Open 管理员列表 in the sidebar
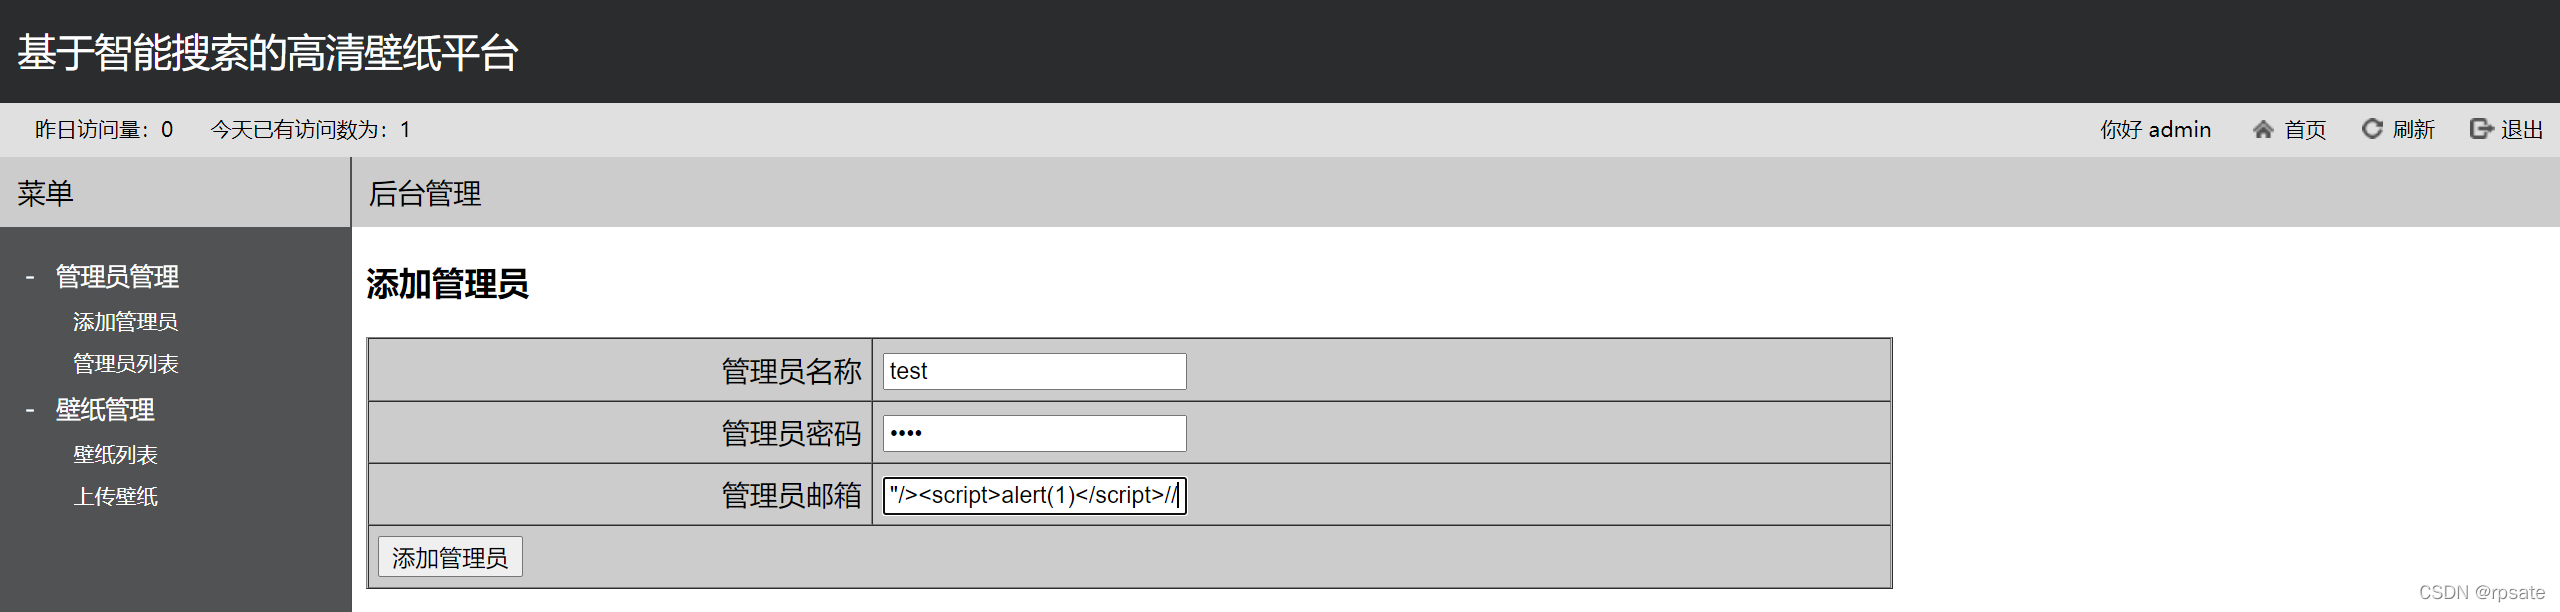This screenshot has width=2560, height=612. 125,364
